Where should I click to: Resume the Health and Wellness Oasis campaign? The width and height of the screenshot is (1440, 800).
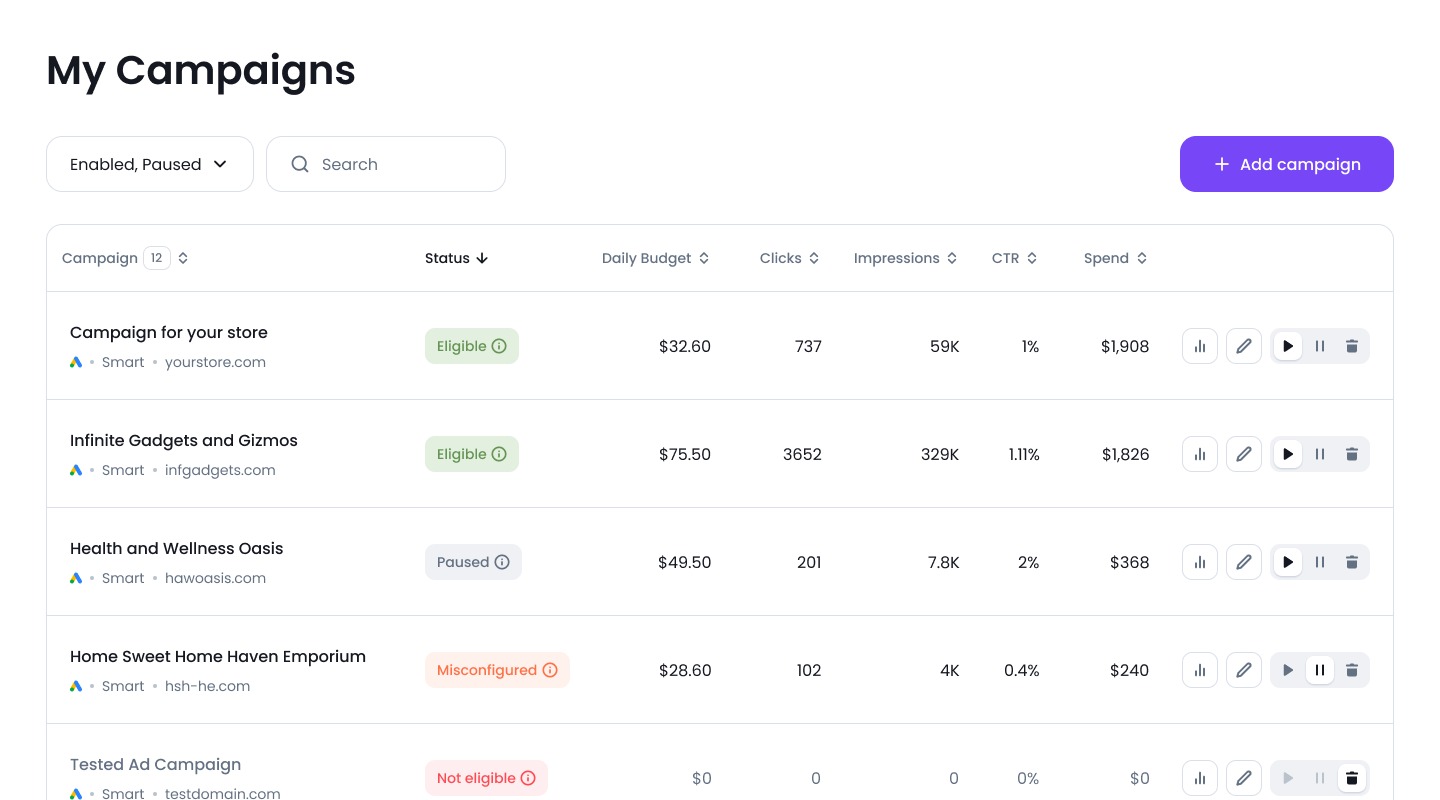tap(1288, 562)
